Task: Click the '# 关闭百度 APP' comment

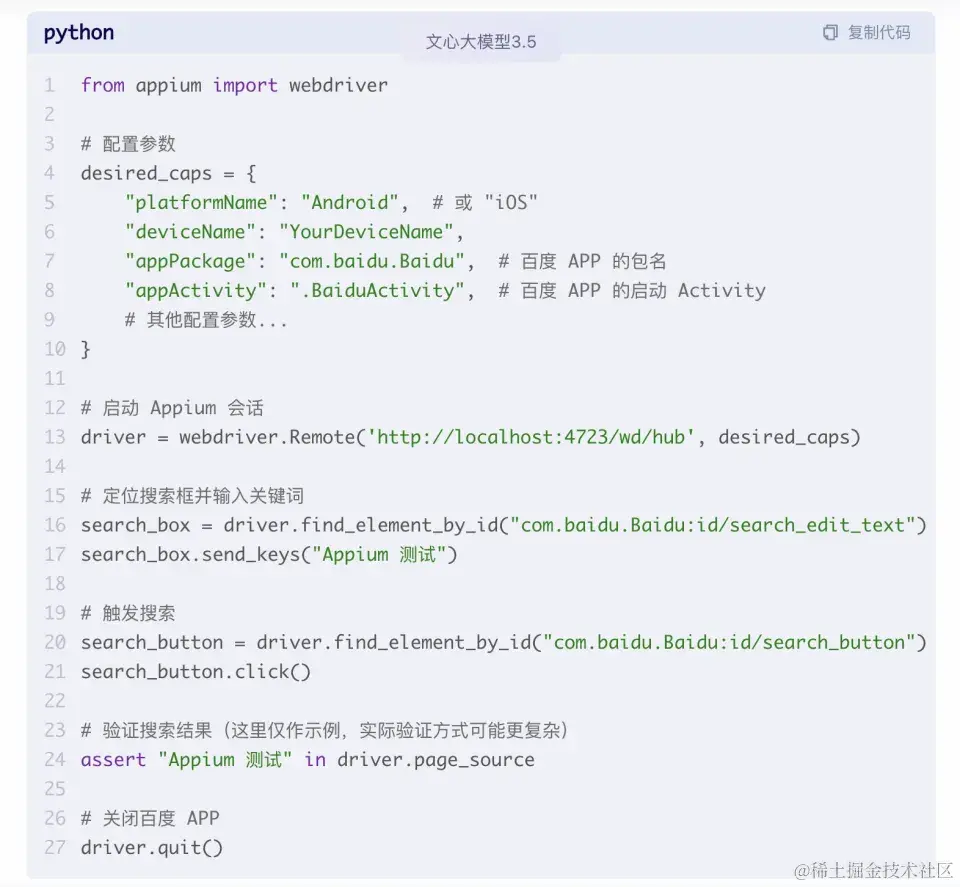Action: coord(150,818)
